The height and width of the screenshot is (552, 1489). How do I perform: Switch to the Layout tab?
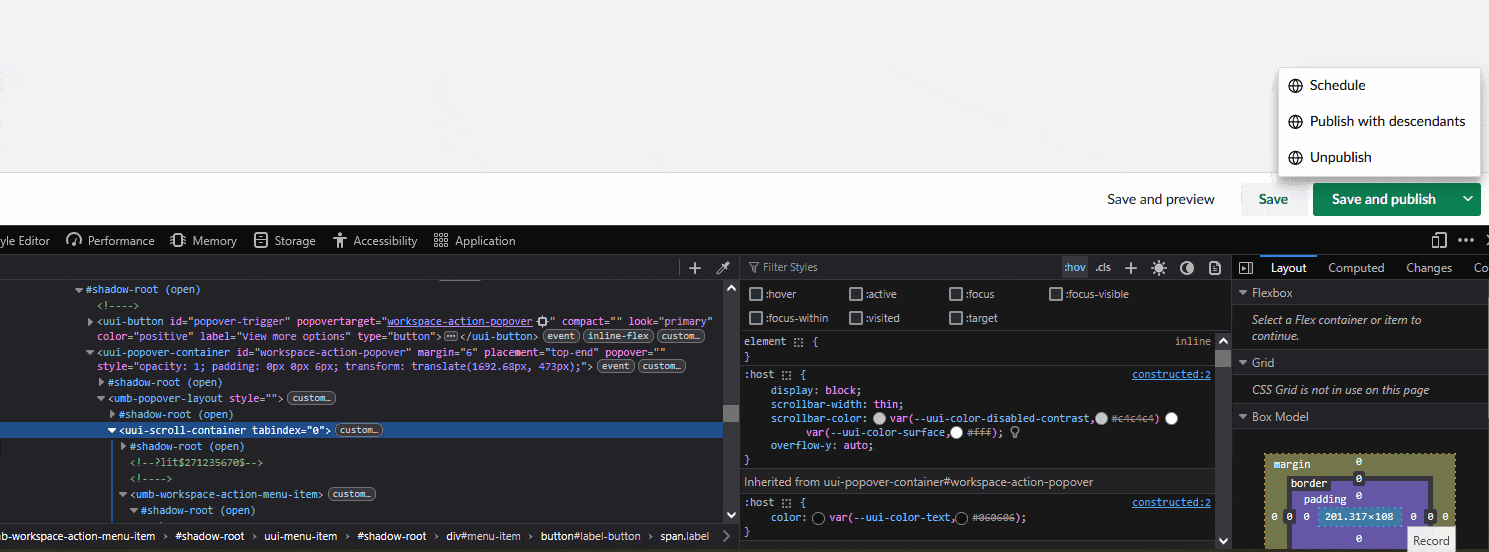[x=1288, y=268]
